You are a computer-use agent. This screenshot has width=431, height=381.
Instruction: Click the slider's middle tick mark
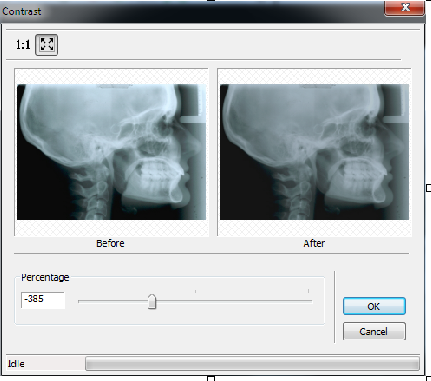[x=195, y=291]
